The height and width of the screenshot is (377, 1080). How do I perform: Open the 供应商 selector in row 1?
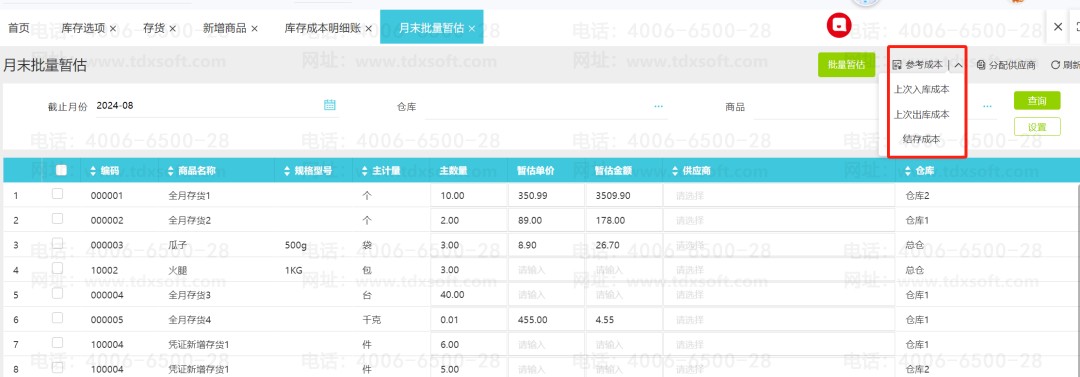(x=779, y=196)
